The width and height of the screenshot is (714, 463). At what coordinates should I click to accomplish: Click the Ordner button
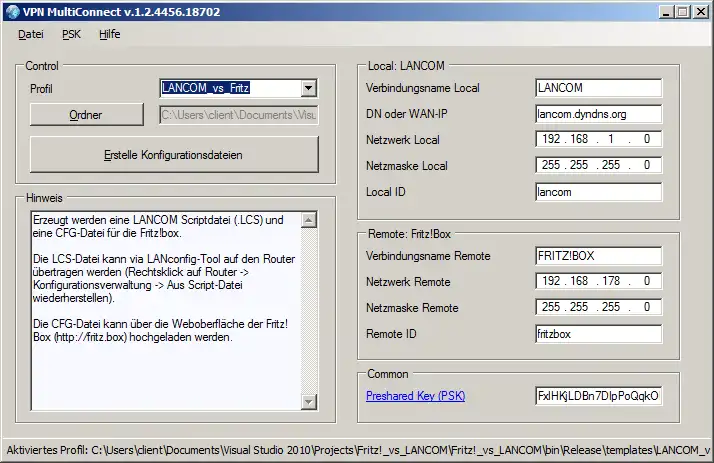[x=87, y=115]
